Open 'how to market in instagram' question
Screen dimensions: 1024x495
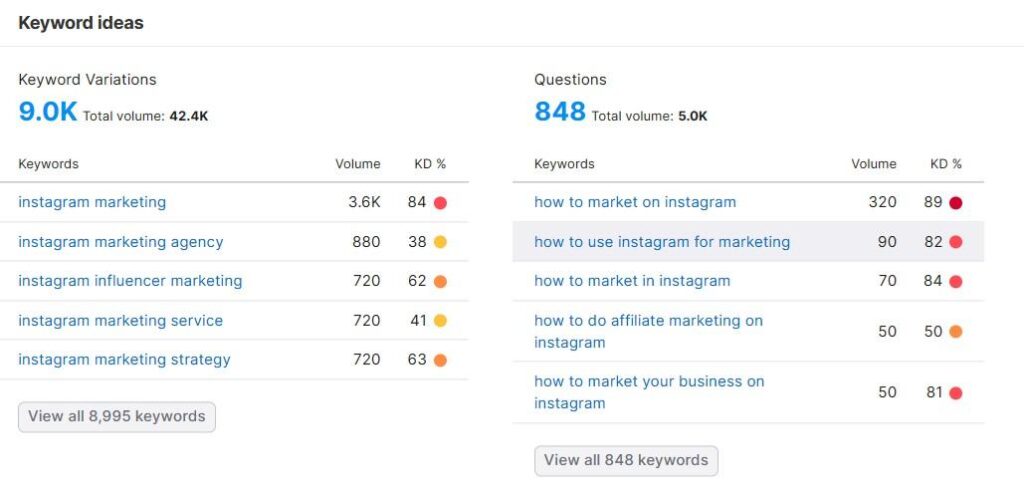click(632, 281)
